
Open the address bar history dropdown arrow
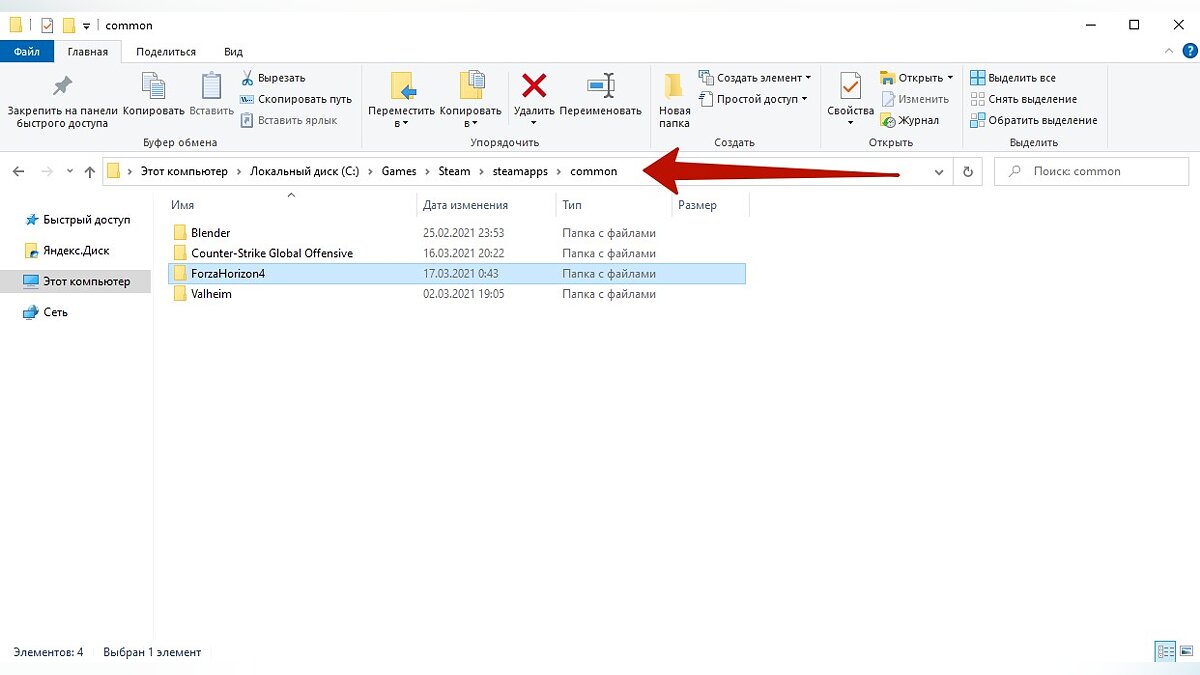pos(939,172)
